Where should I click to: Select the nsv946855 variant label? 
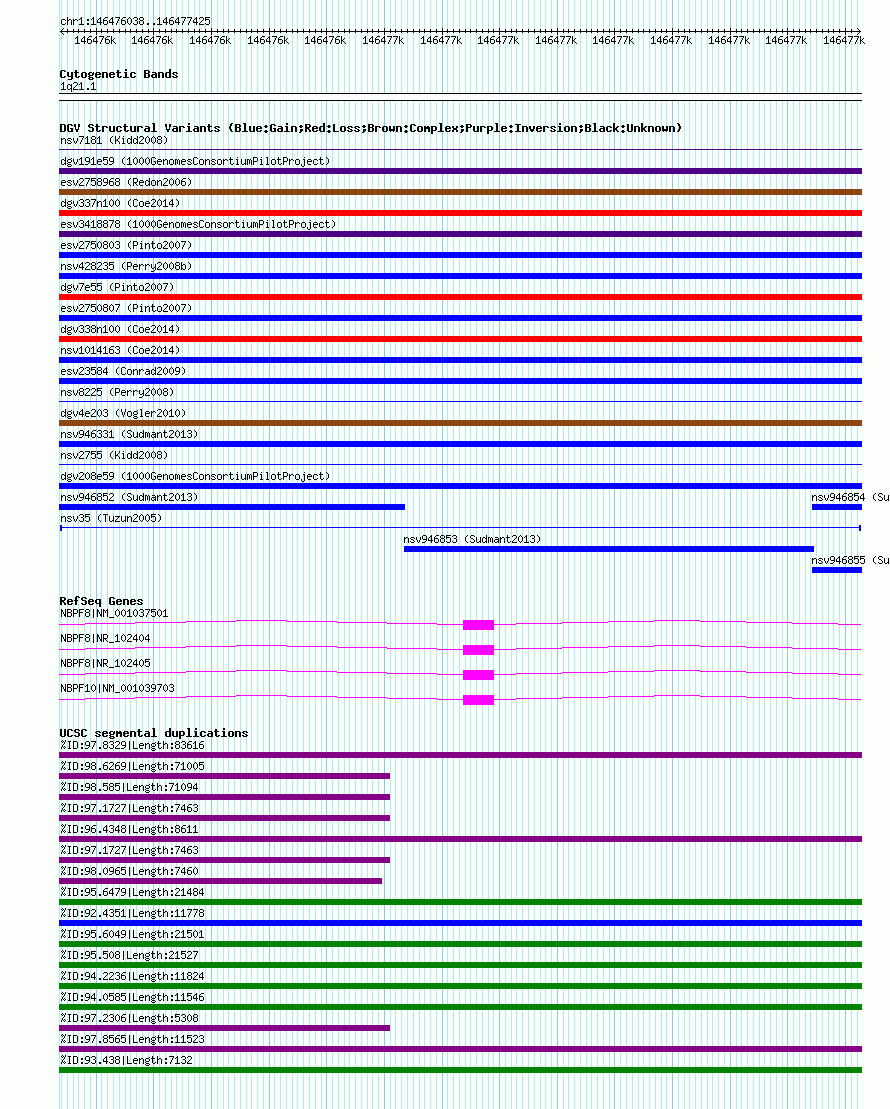point(850,560)
